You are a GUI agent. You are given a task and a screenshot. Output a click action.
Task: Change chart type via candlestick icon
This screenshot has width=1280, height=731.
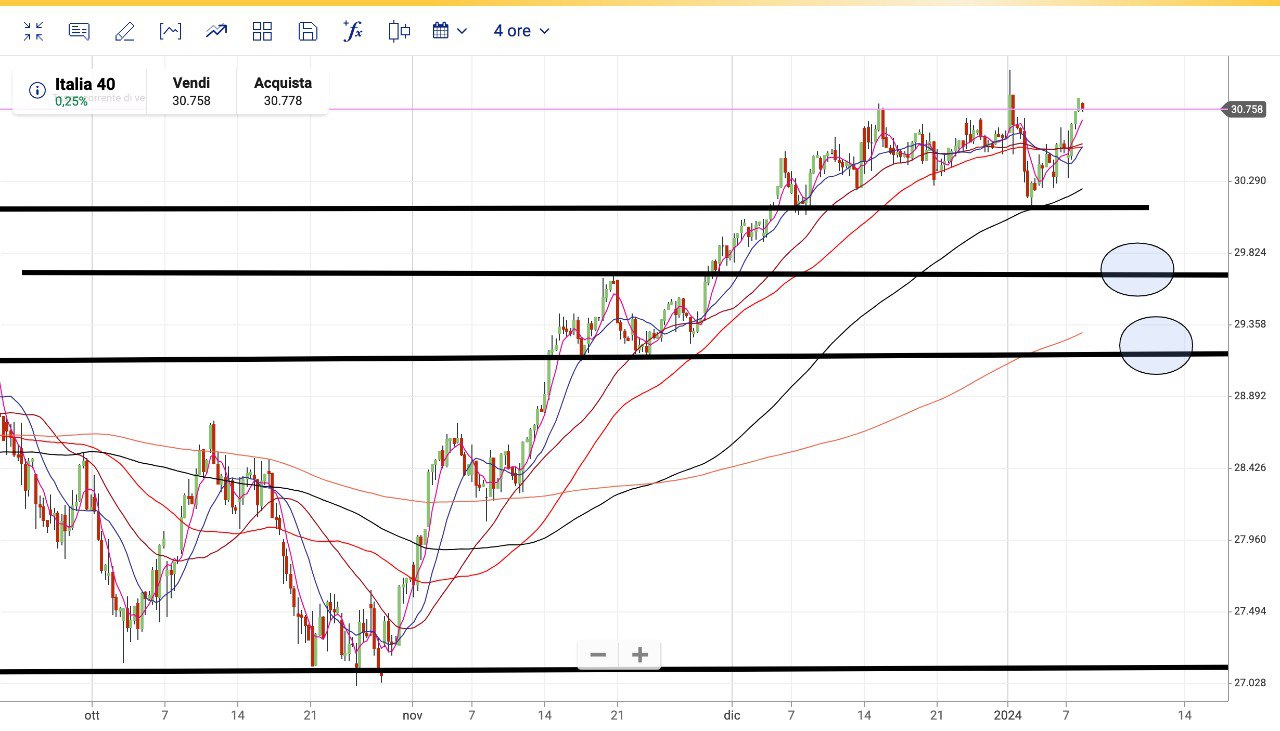(399, 31)
